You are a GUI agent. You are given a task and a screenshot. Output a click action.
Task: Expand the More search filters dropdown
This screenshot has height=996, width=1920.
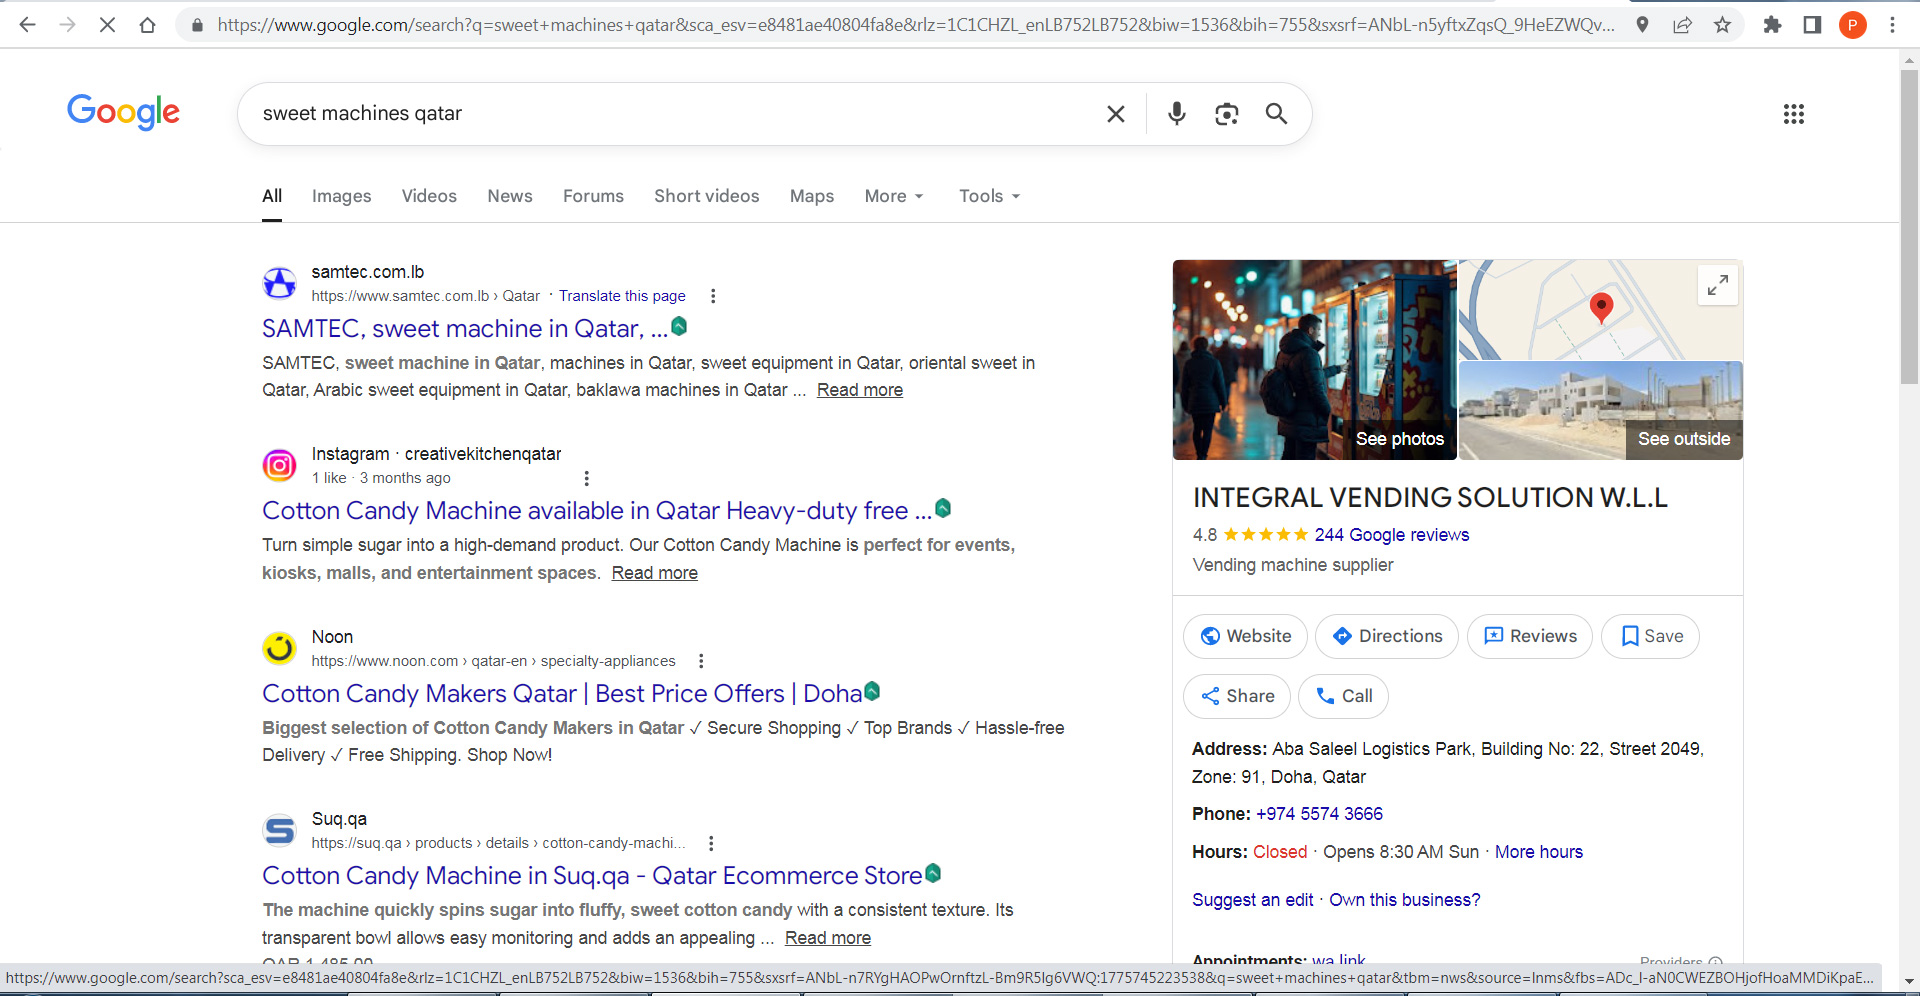click(894, 196)
